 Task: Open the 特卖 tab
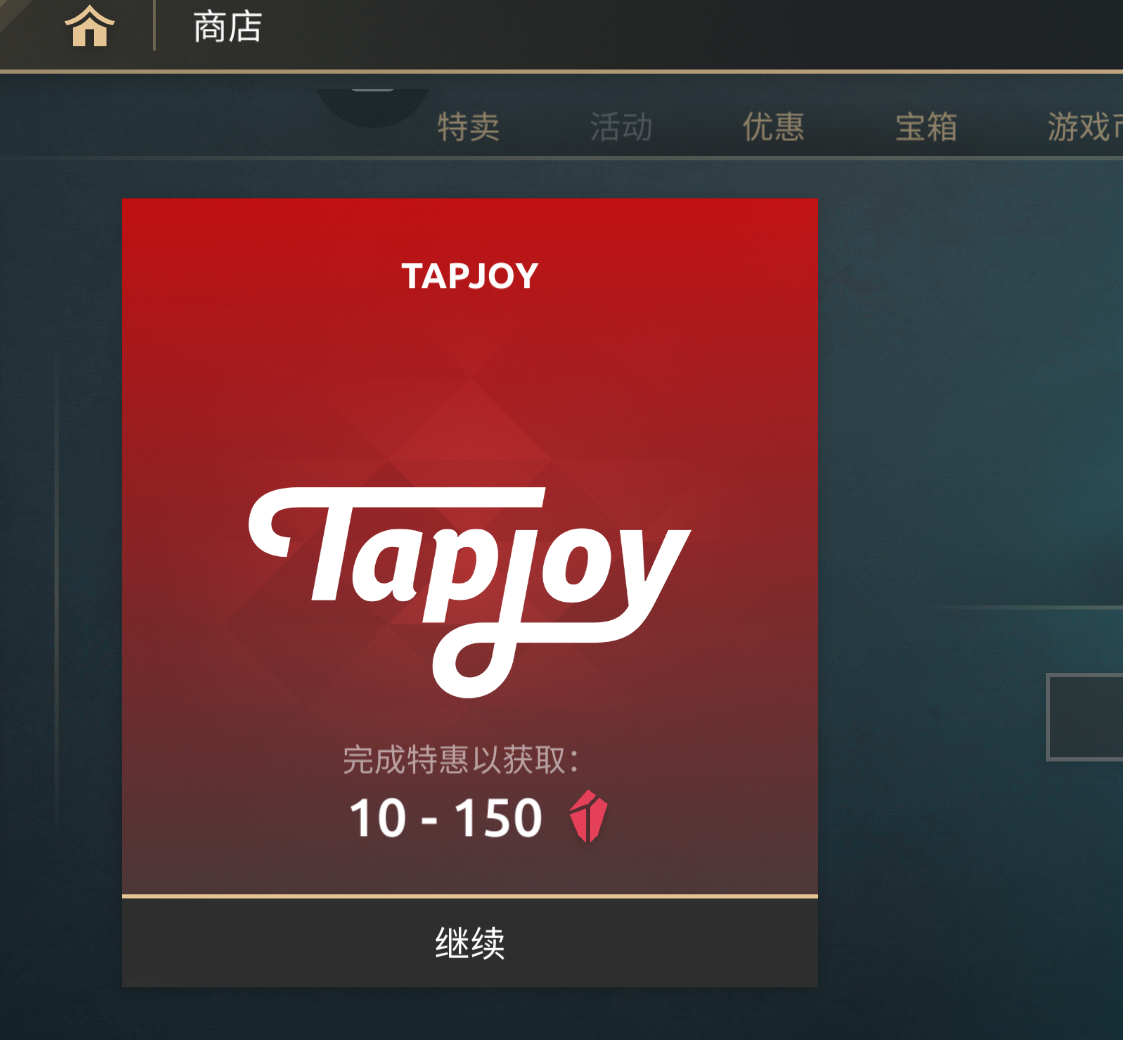[468, 127]
